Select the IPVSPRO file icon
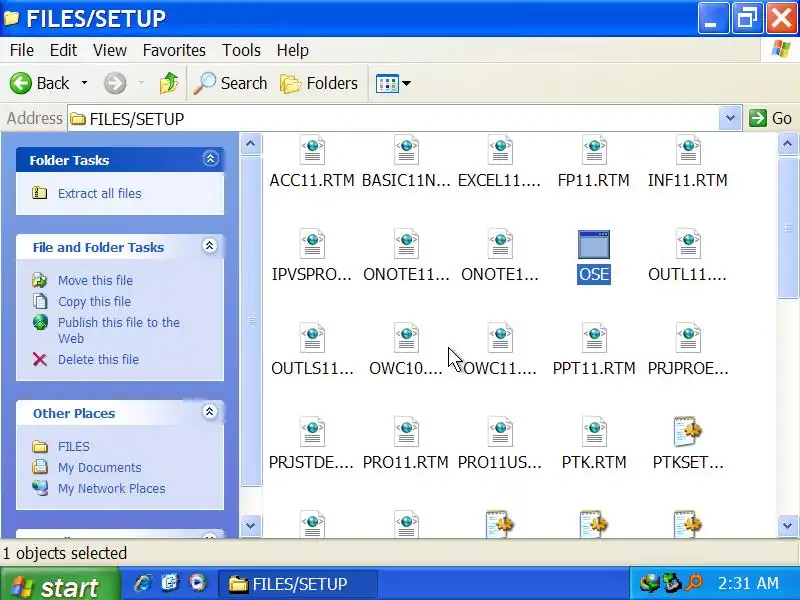Image resolution: width=800 pixels, height=600 pixels. pos(312,244)
